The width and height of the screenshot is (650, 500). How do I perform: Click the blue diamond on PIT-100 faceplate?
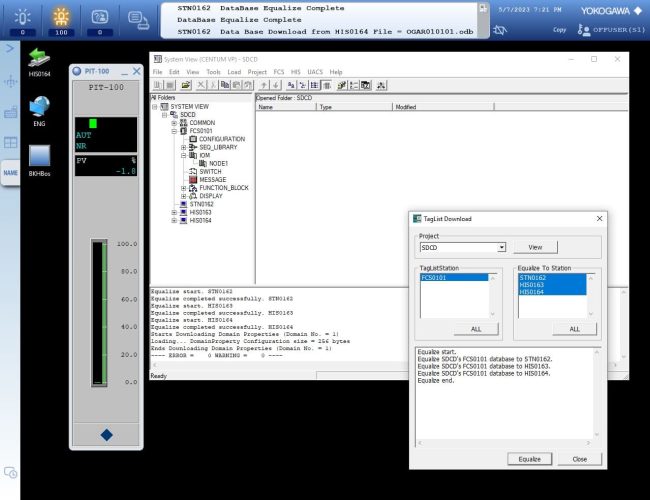(x=107, y=434)
